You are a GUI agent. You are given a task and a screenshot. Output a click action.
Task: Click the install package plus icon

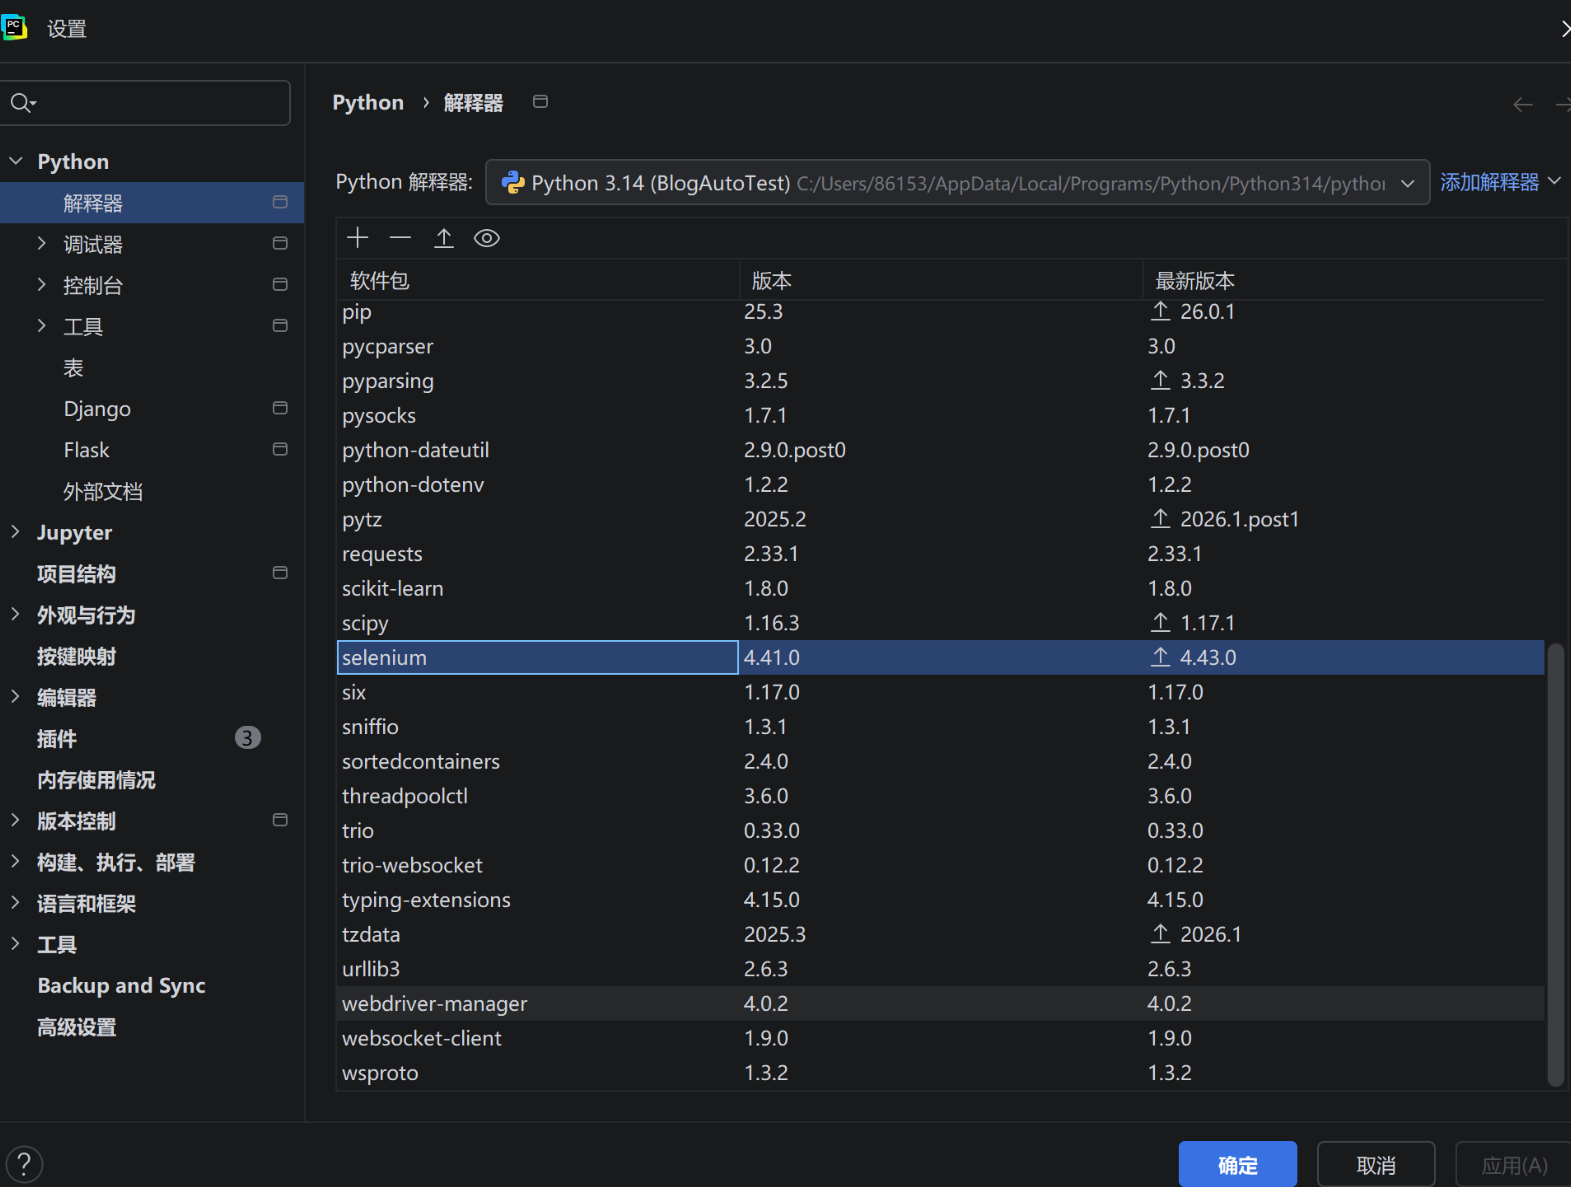coord(358,238)
